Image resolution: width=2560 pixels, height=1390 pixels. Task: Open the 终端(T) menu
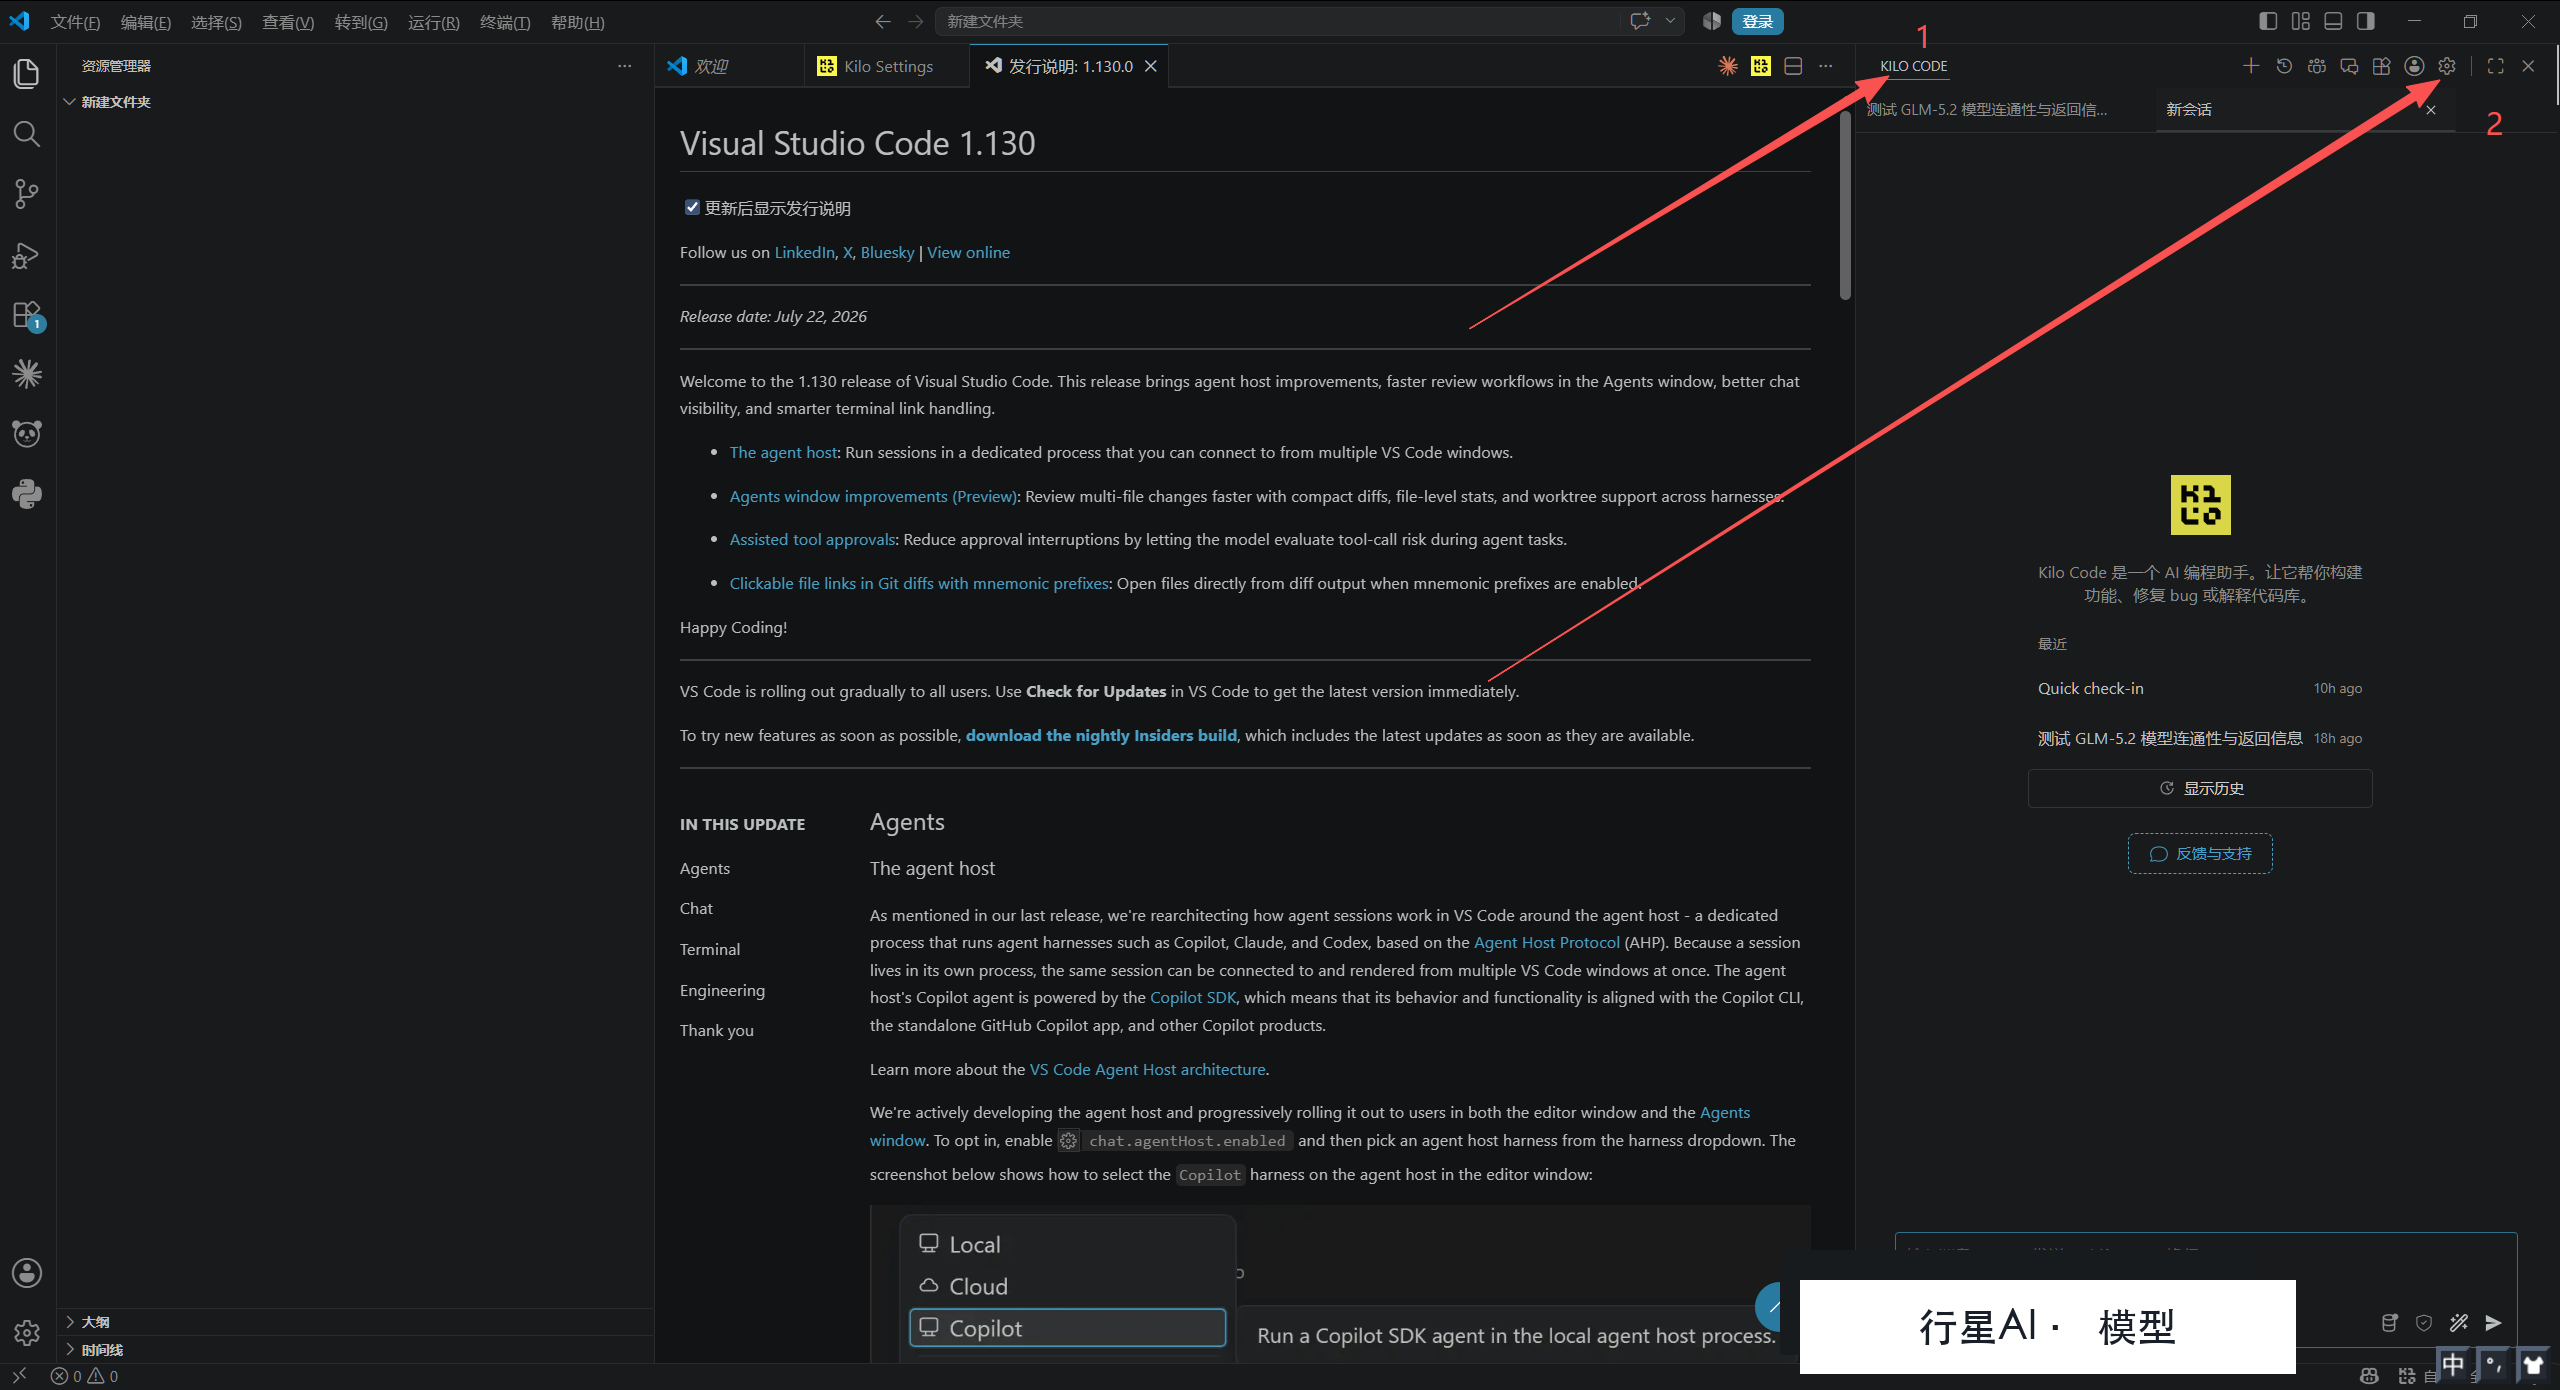coord(505,22)
